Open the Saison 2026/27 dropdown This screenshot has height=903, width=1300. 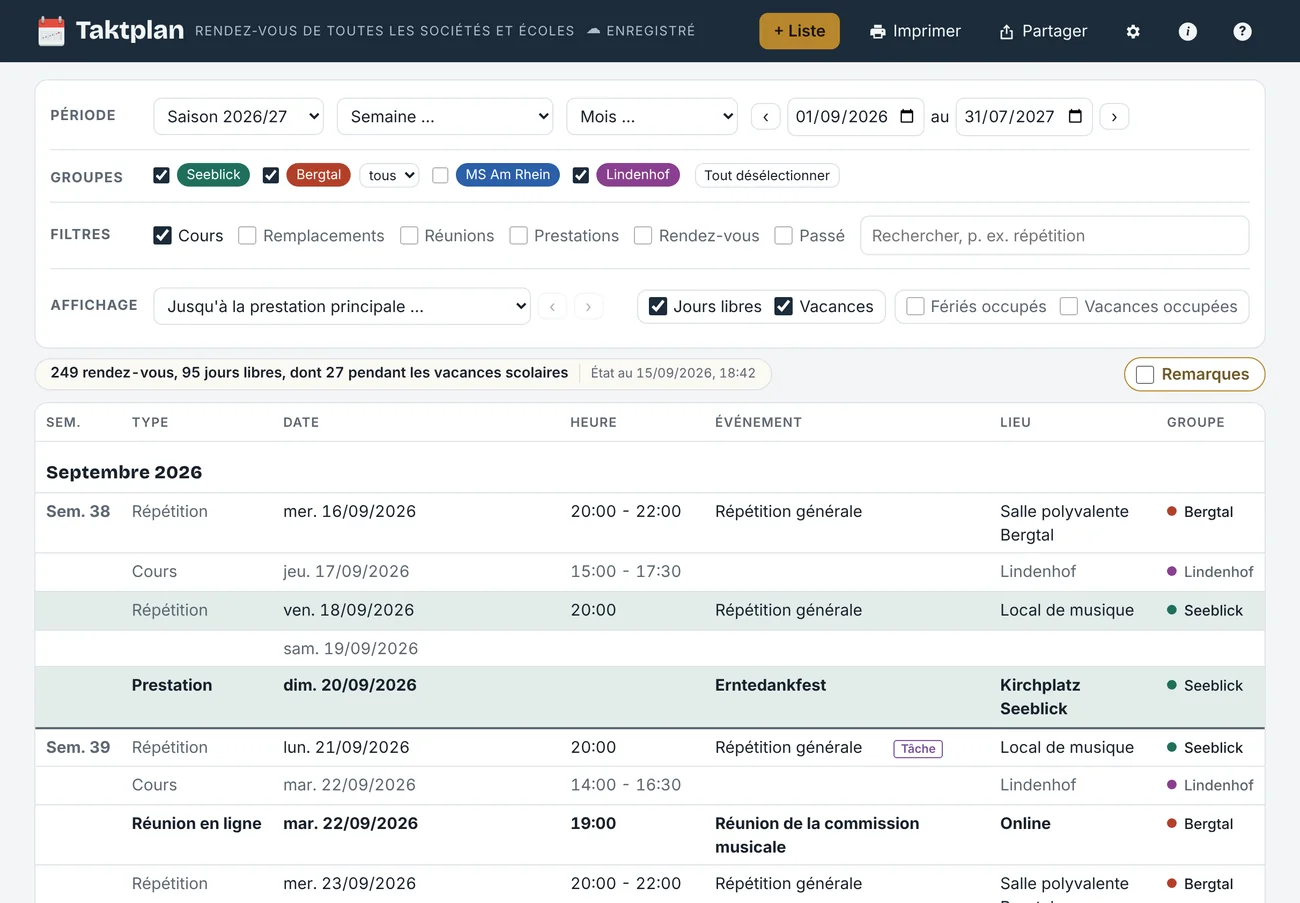pyautogui.click(x=238, y=116)
